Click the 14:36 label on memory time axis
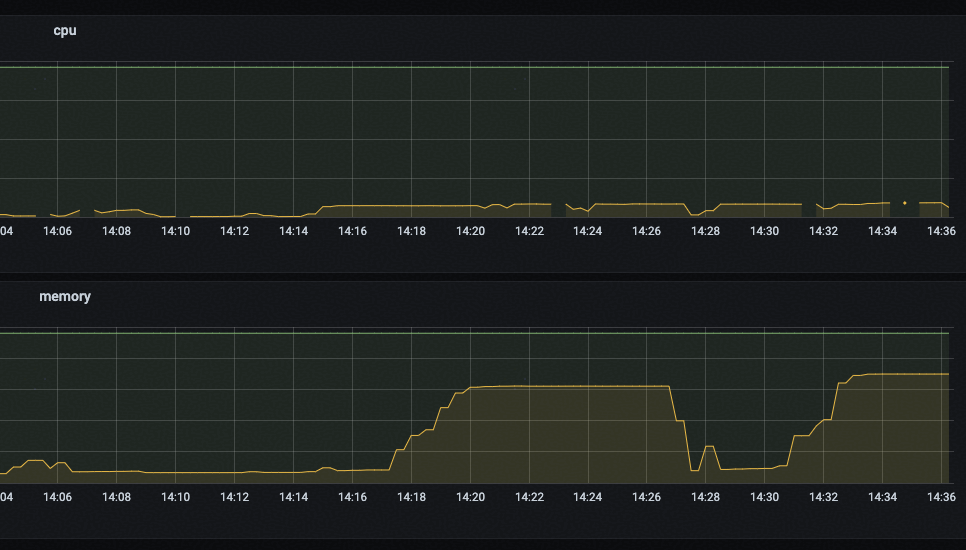This screenshot has height=550, width=966. click(x=942, y=497)
